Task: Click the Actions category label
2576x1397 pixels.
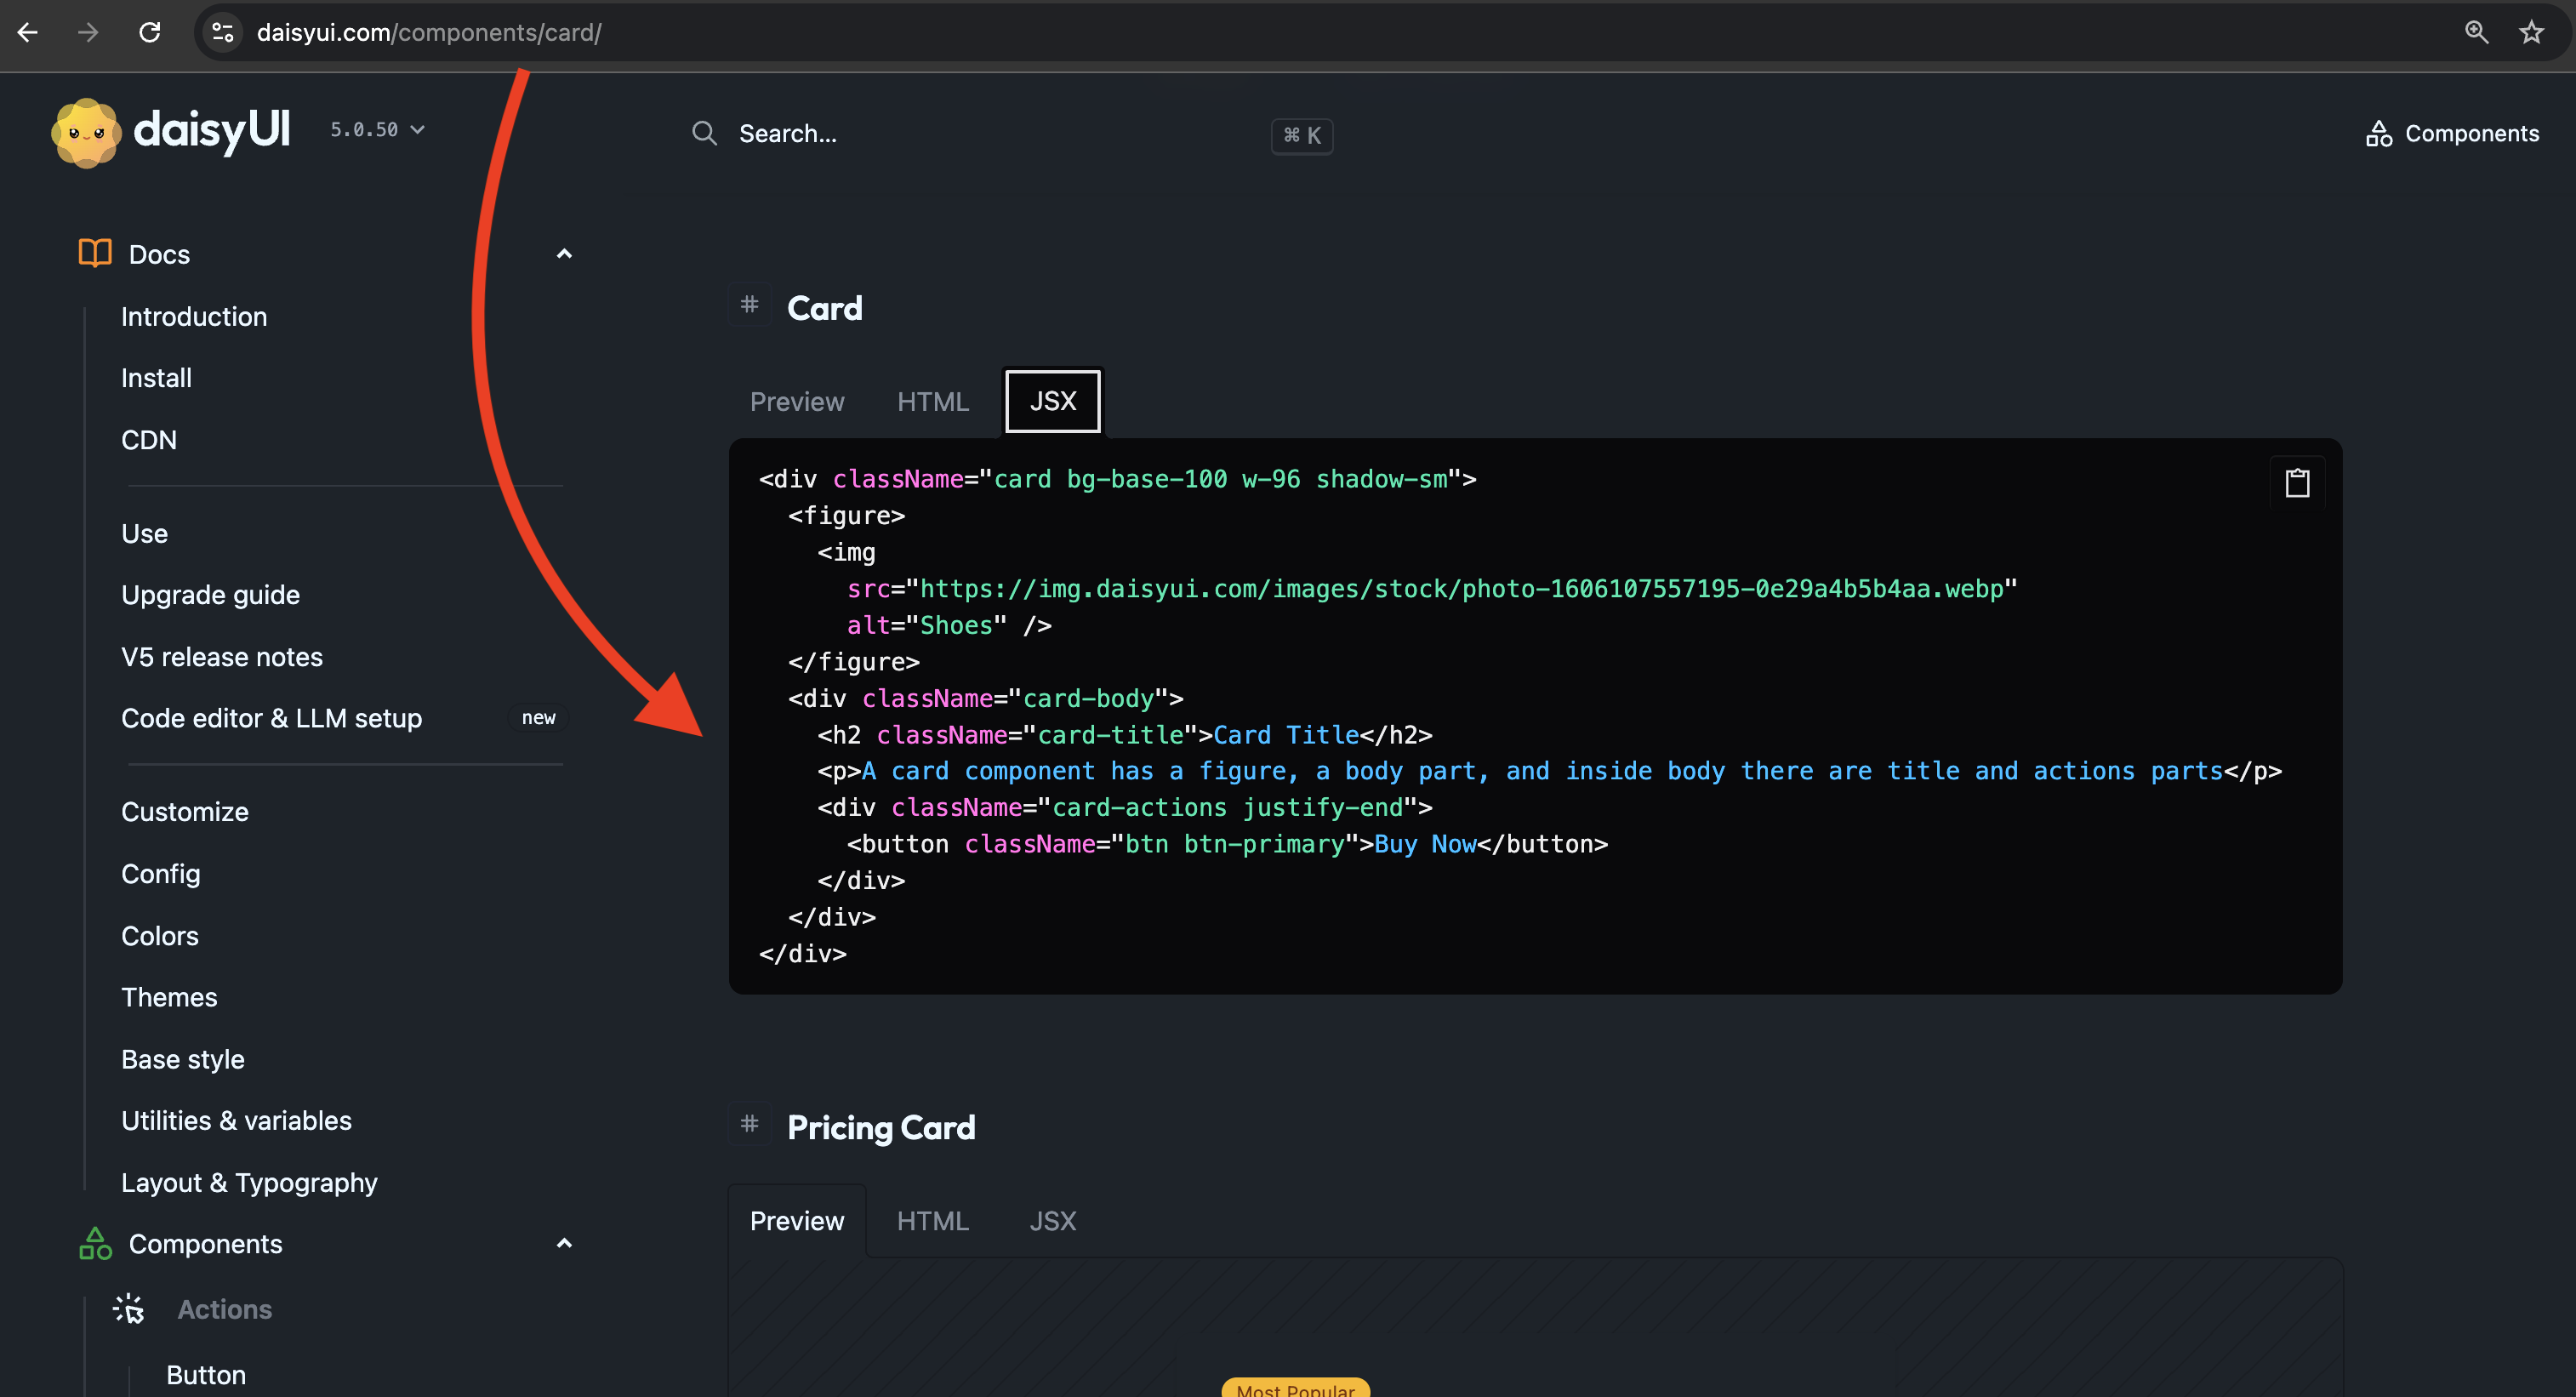Action: click(224, 1309)
